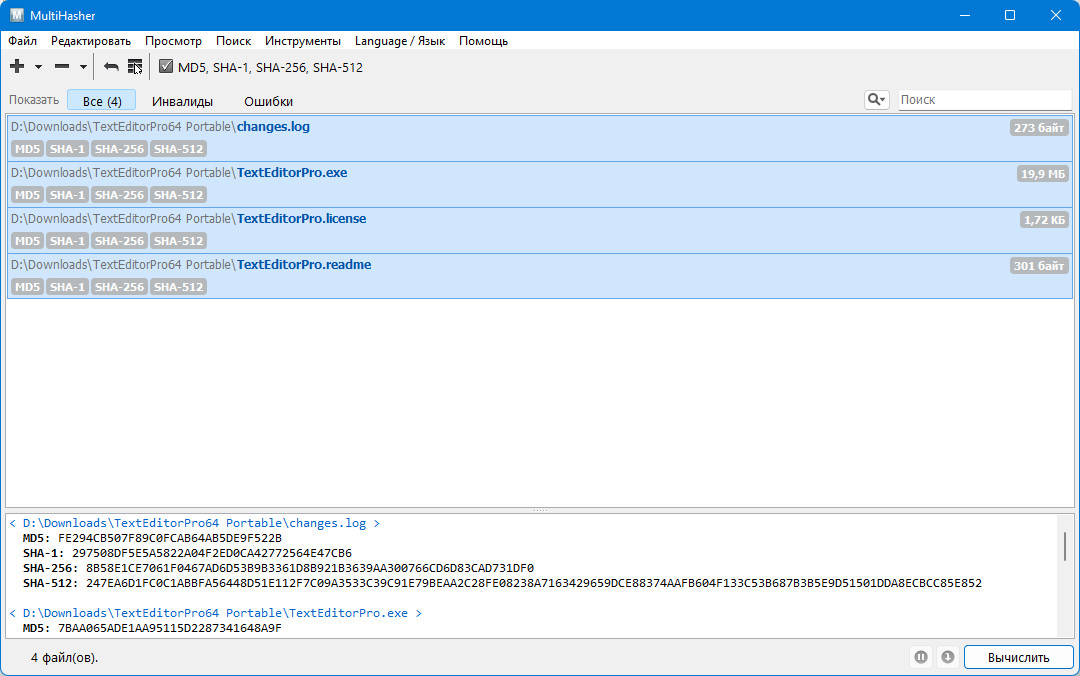Click the plus add files icon
The width and height of the screenshot is (1080, 676).
17,66
